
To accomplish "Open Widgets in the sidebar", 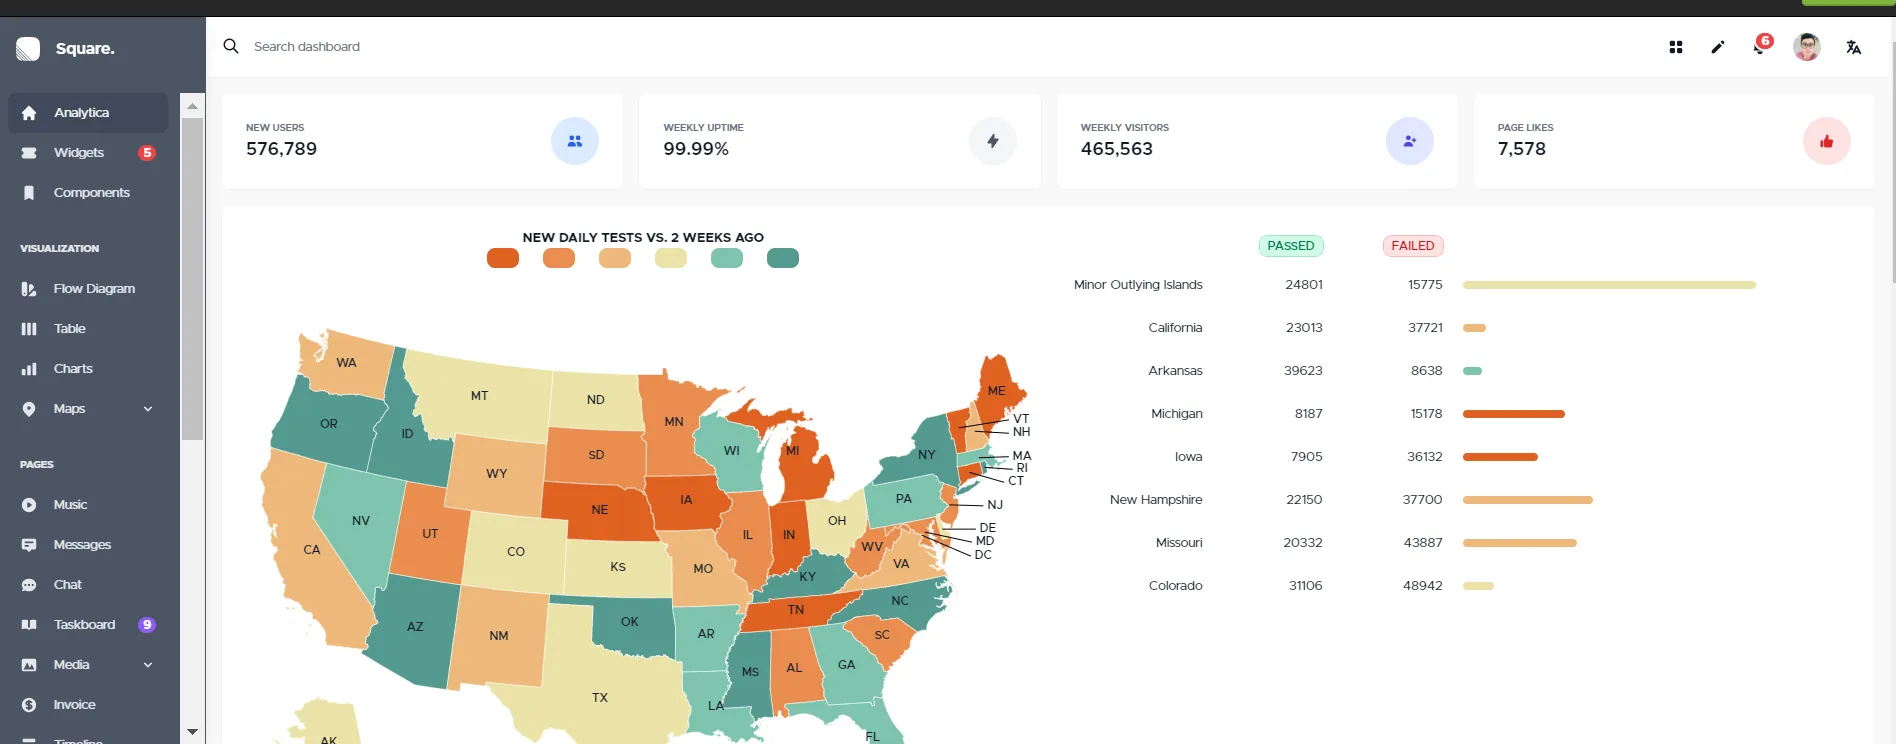I will tap(79, 153).
